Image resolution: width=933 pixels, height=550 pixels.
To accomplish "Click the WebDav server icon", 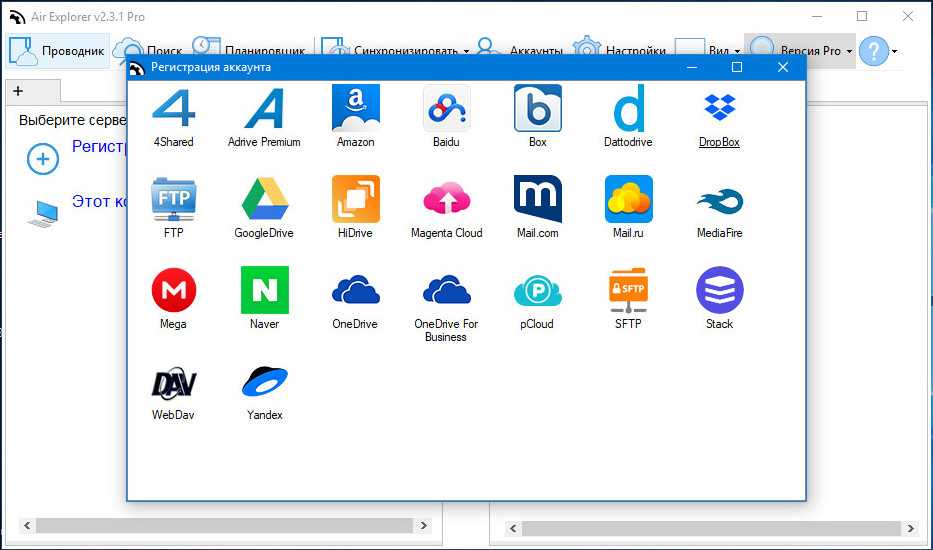I will click(173, 382).
